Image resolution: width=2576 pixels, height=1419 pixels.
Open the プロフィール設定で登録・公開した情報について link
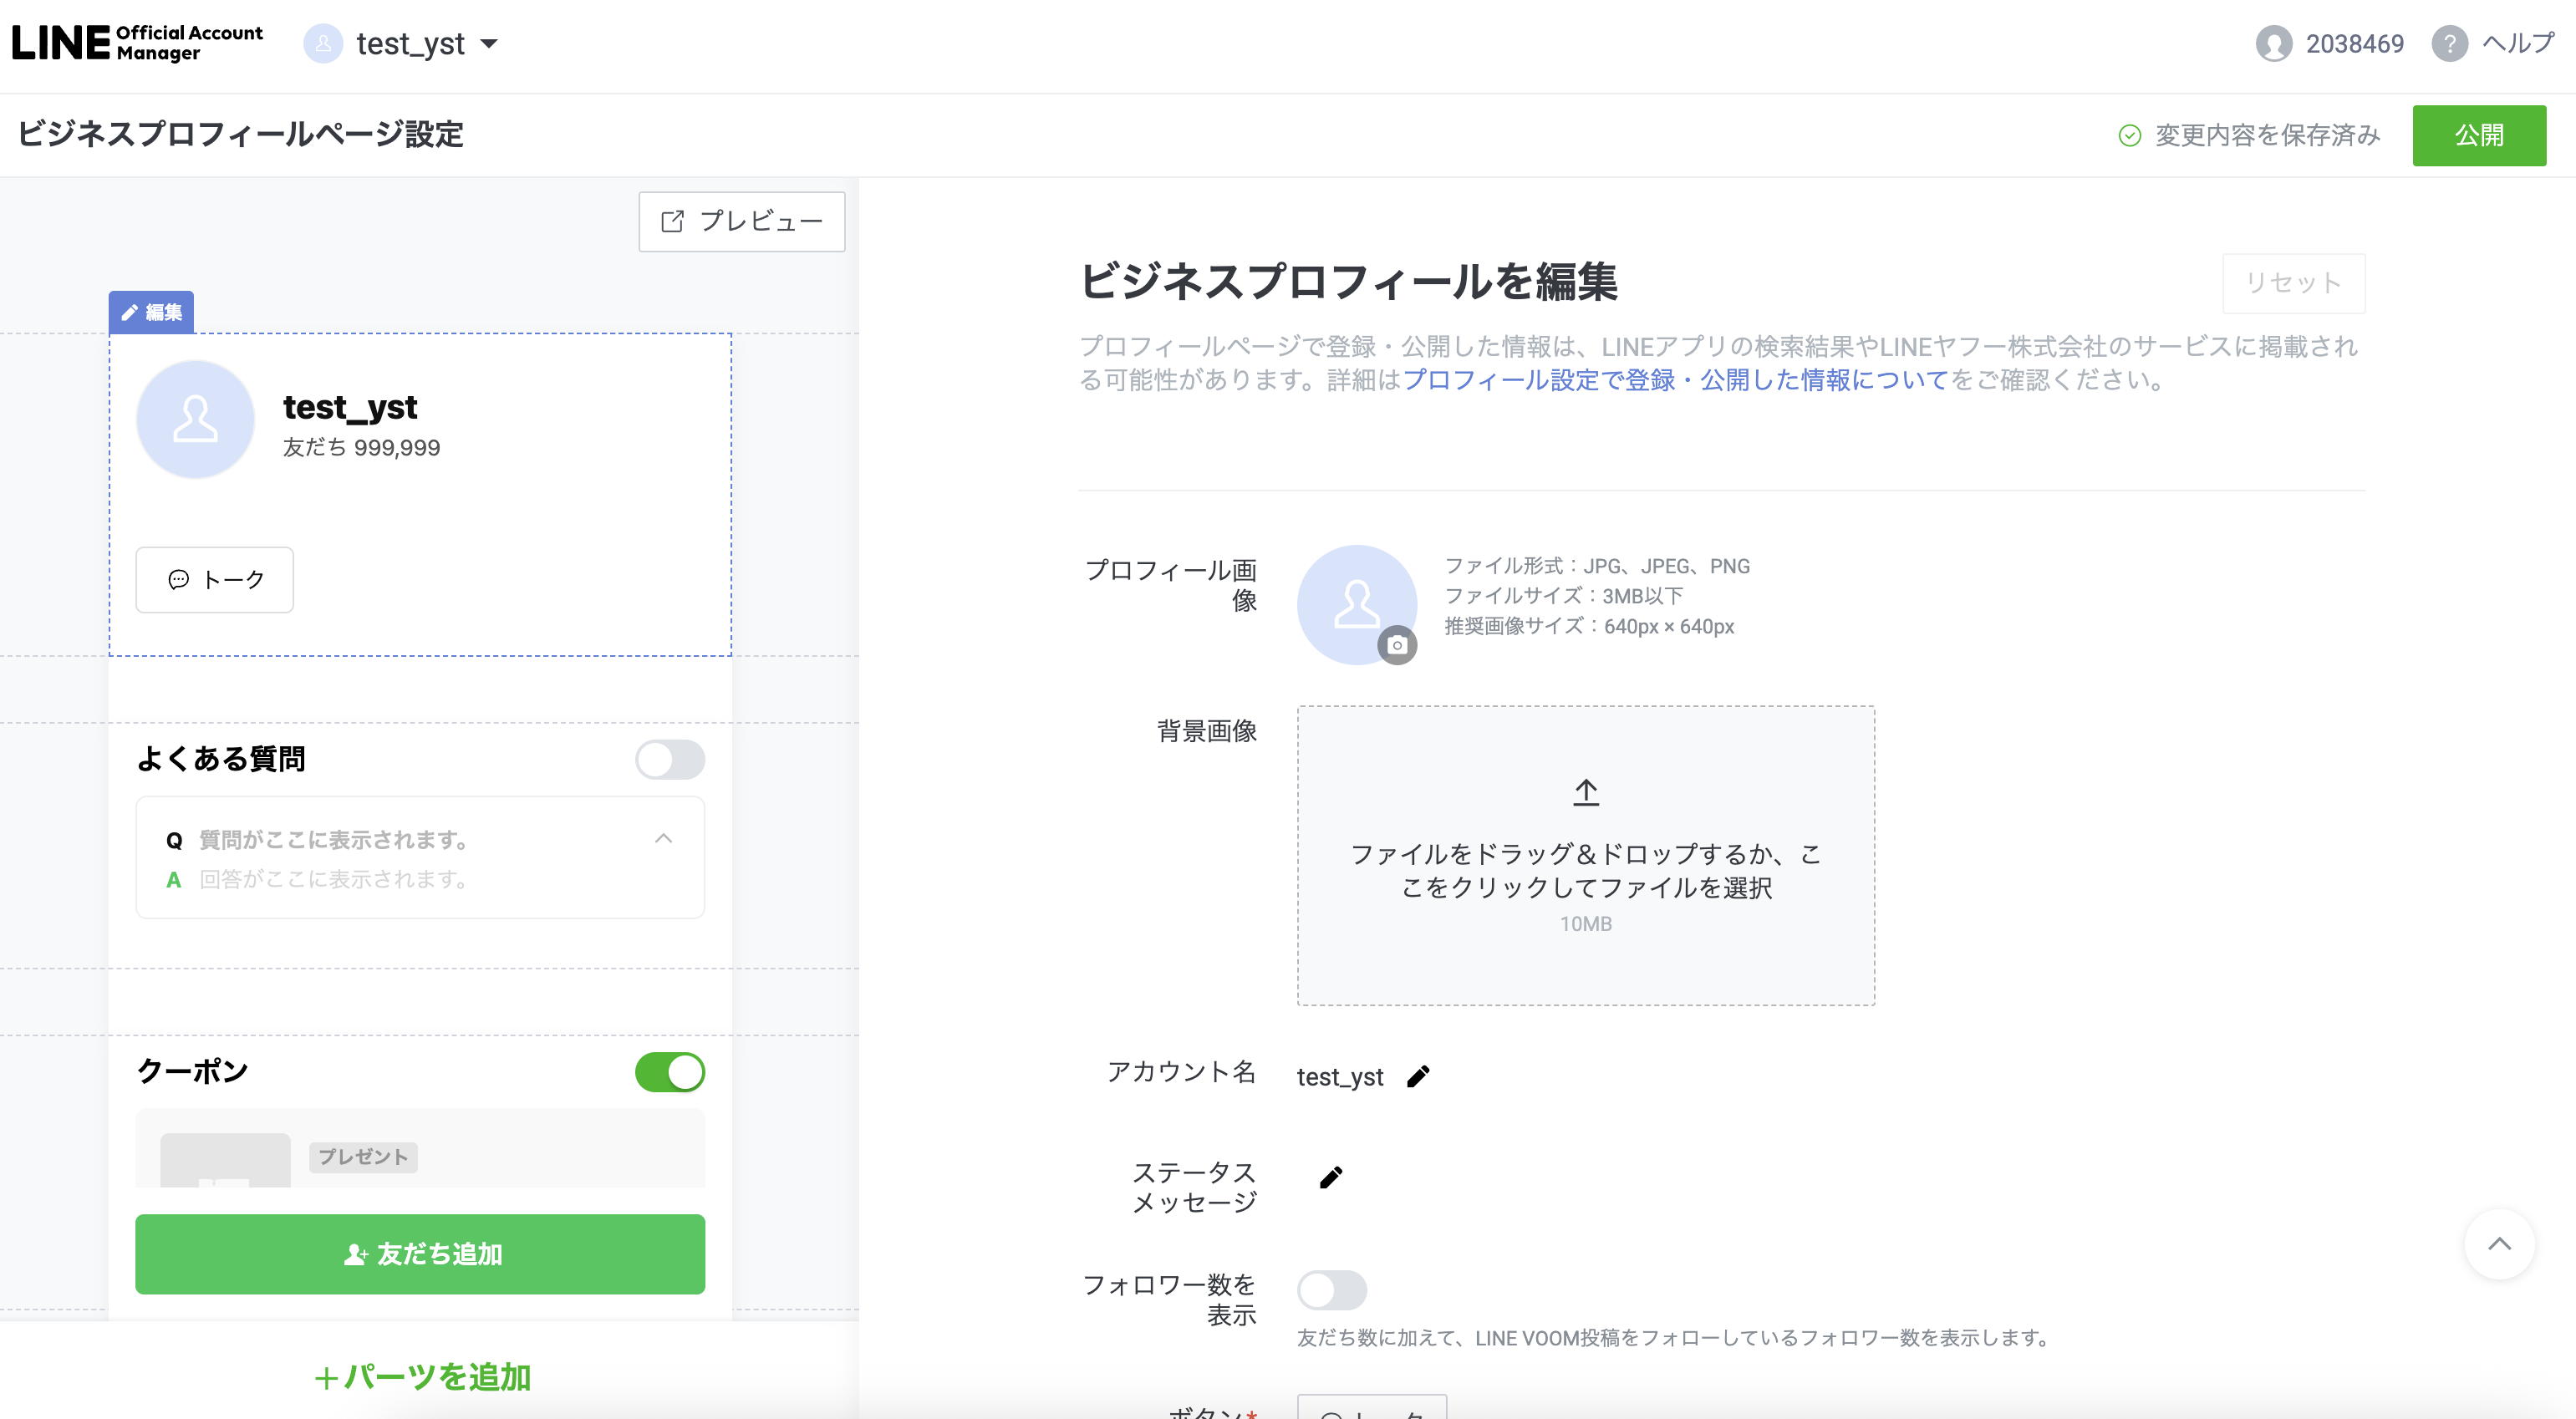[x=1675, y=380]
